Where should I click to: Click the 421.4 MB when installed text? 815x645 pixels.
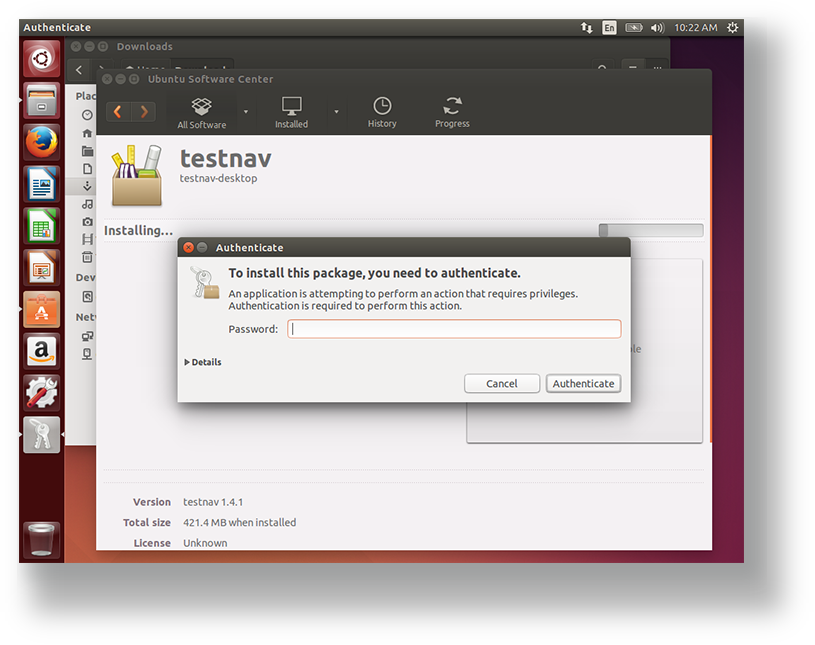click(x=240, y=522)
